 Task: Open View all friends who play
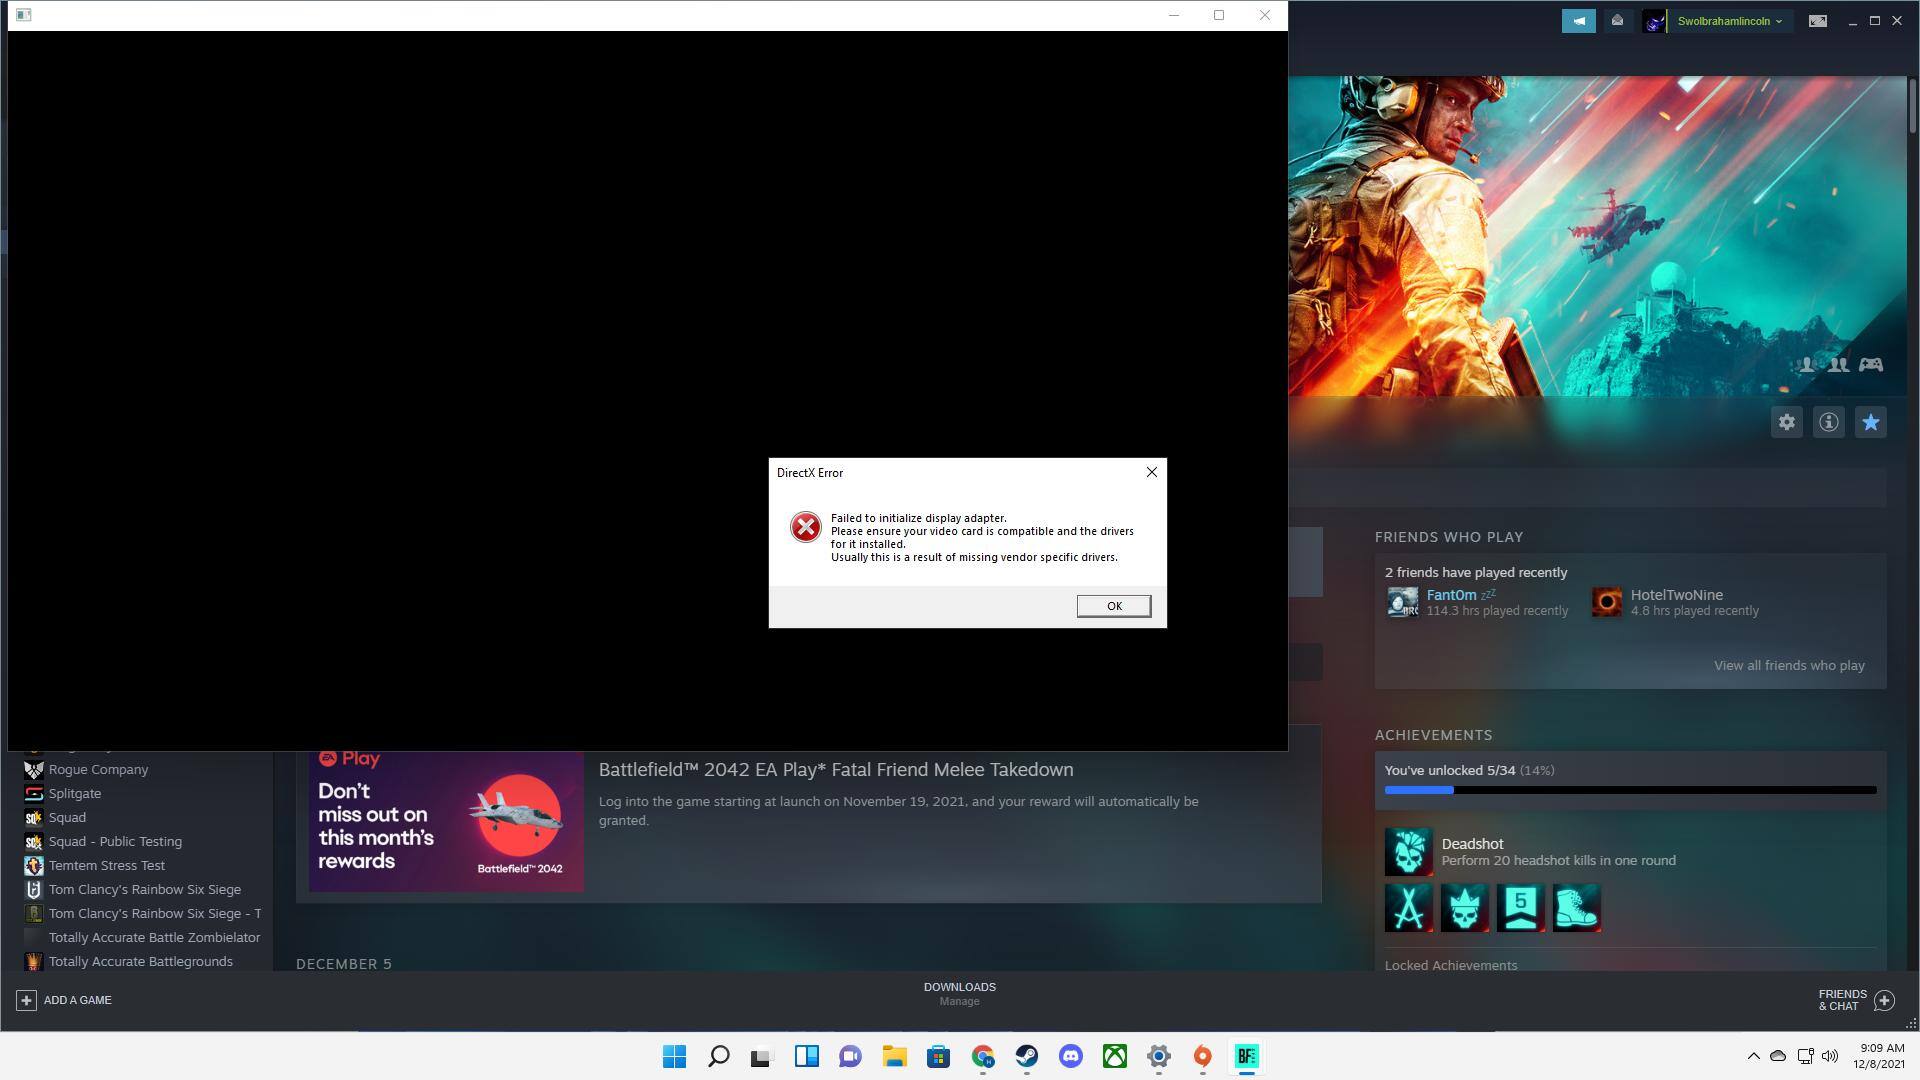pos(1788,666)
